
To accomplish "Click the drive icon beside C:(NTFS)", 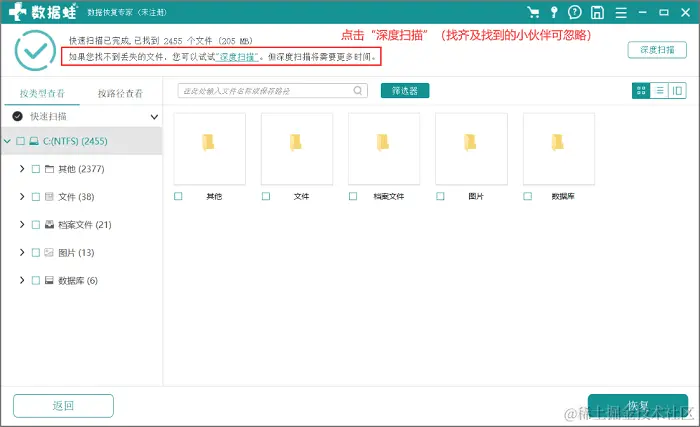I will pos(34,141).
